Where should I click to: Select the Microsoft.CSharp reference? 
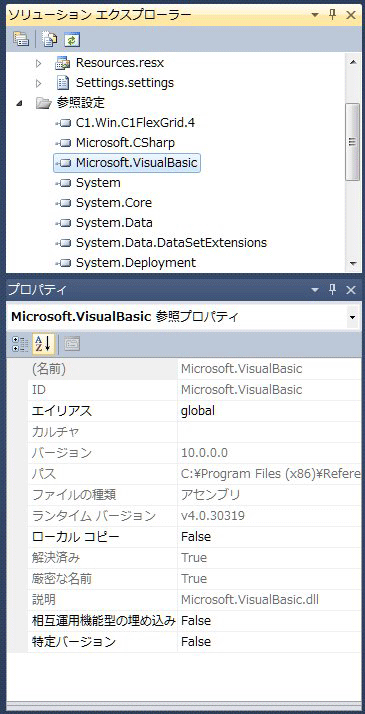125,143
